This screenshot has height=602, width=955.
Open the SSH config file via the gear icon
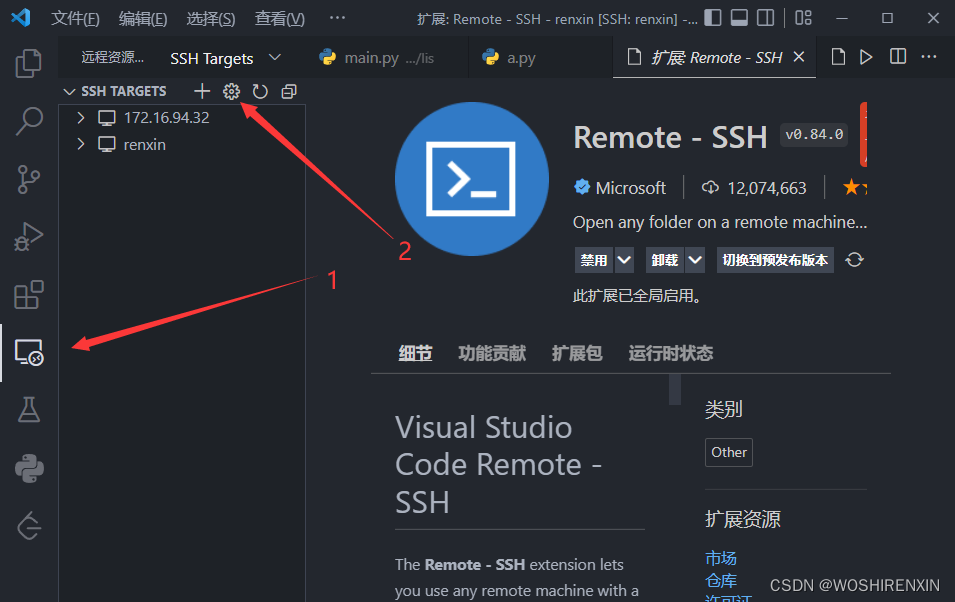231,91
